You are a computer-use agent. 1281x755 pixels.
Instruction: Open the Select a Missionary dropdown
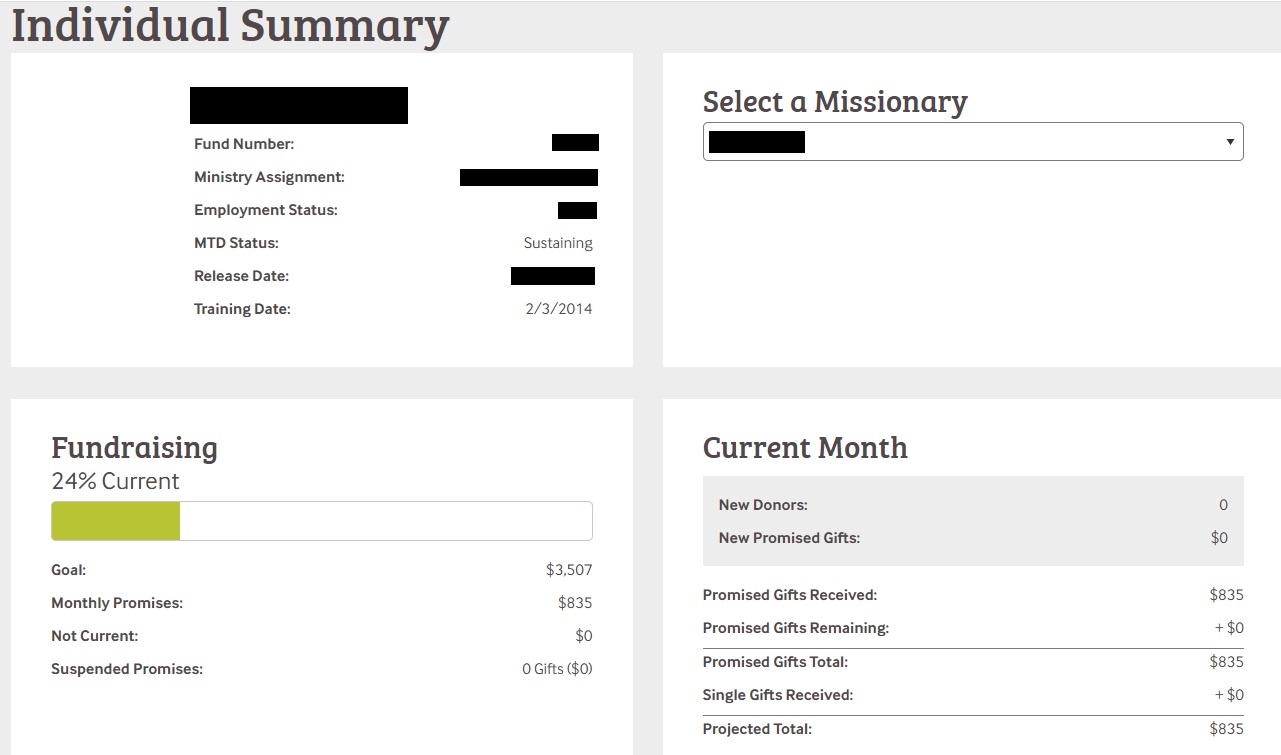pyautogui.click(x=972, y=142)
